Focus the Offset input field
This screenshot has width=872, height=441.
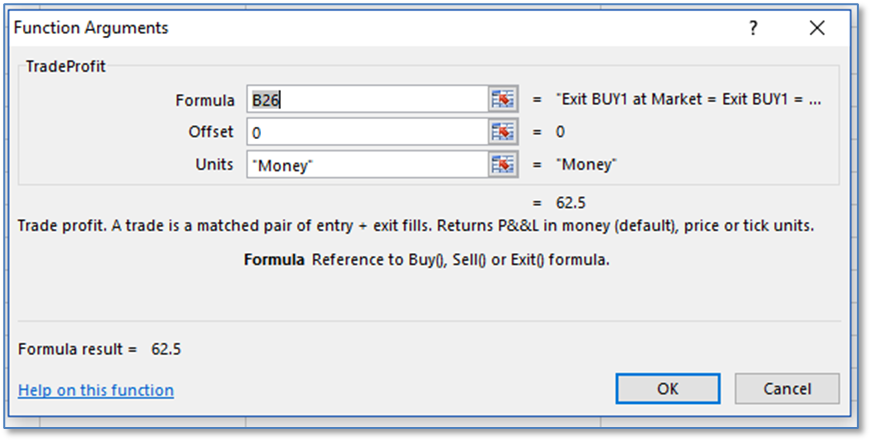[x=366, y=132]
